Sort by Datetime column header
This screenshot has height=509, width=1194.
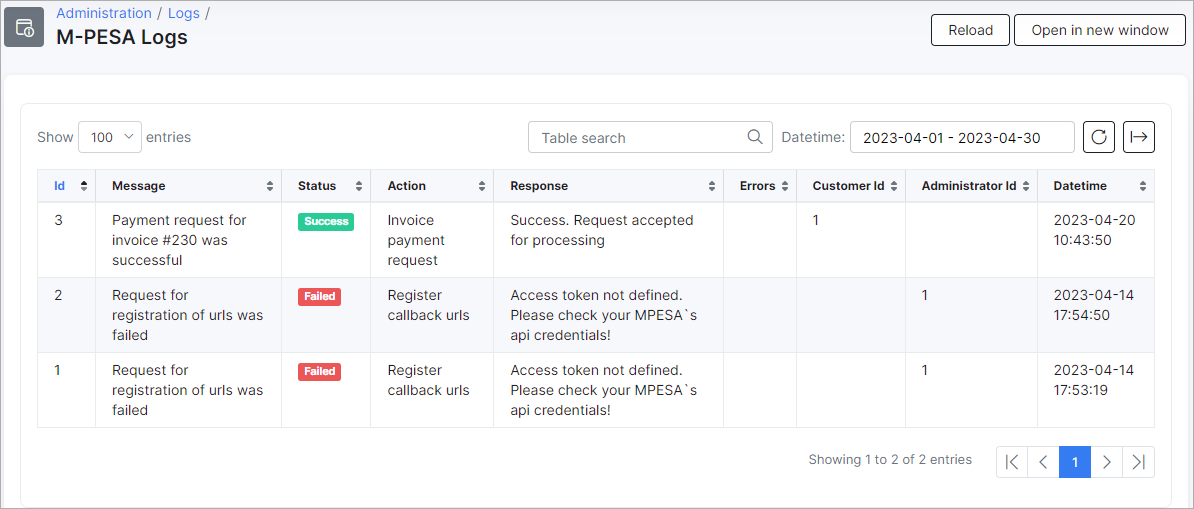(1096, 186)
